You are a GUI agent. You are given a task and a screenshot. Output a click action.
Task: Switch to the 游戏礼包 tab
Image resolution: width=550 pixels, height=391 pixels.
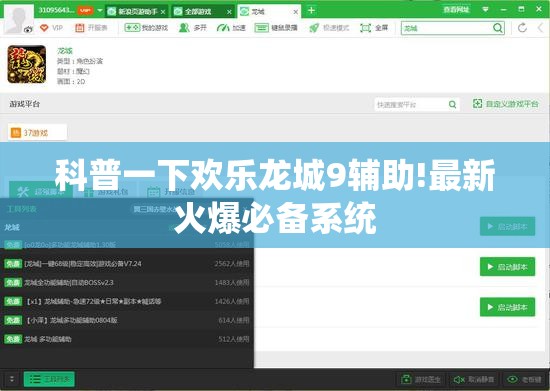(107, 191)
